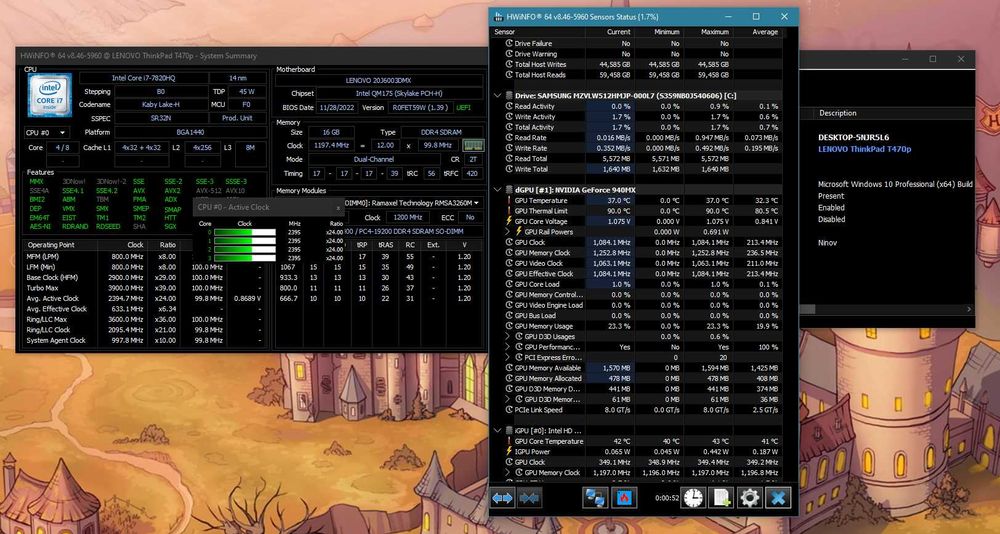Expand the PCI Express Errors row

click(x=508, y=357)
